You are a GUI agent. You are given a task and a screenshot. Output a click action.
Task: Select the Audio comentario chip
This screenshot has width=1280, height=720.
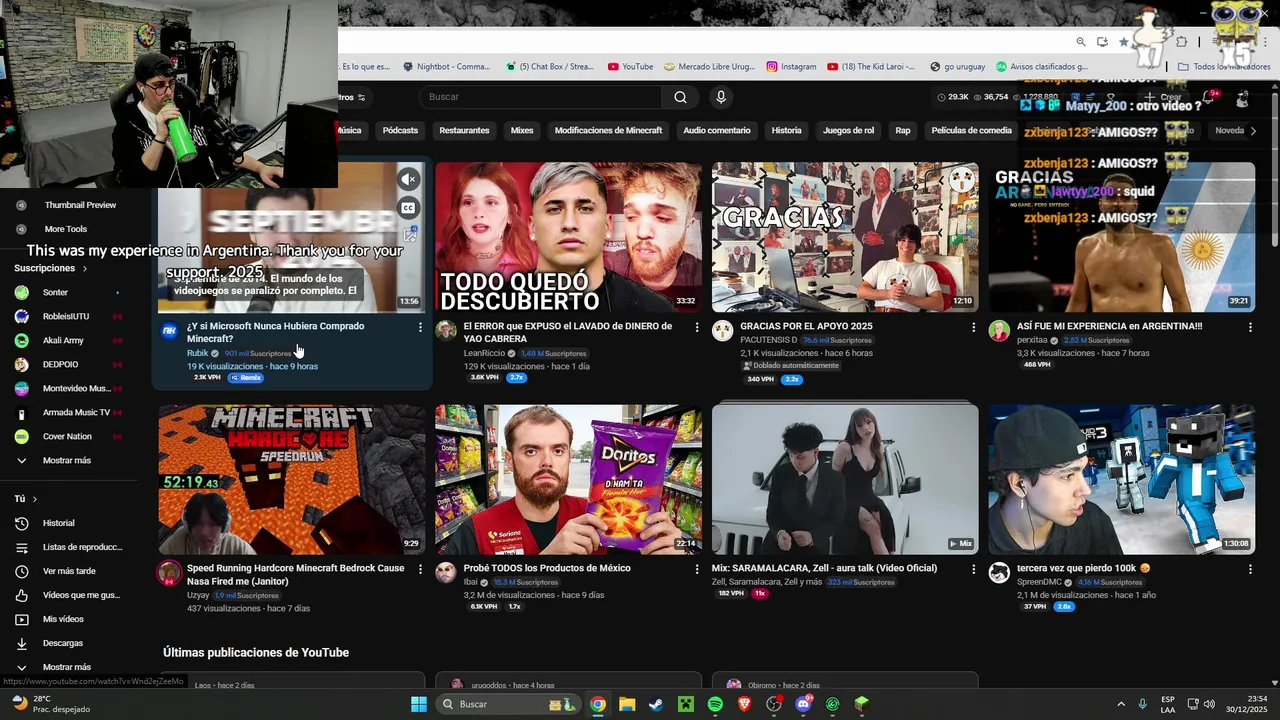pos(717,130)
